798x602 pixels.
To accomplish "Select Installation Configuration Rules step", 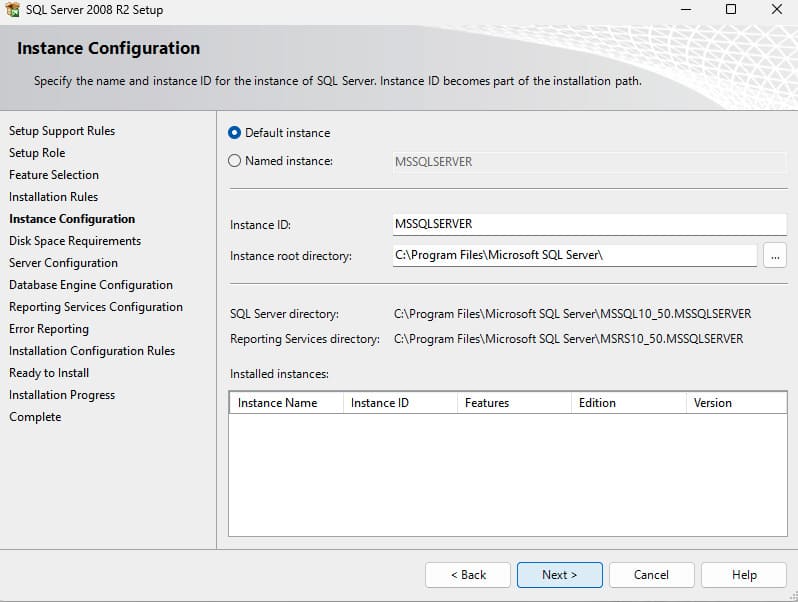I will (92, 351).
